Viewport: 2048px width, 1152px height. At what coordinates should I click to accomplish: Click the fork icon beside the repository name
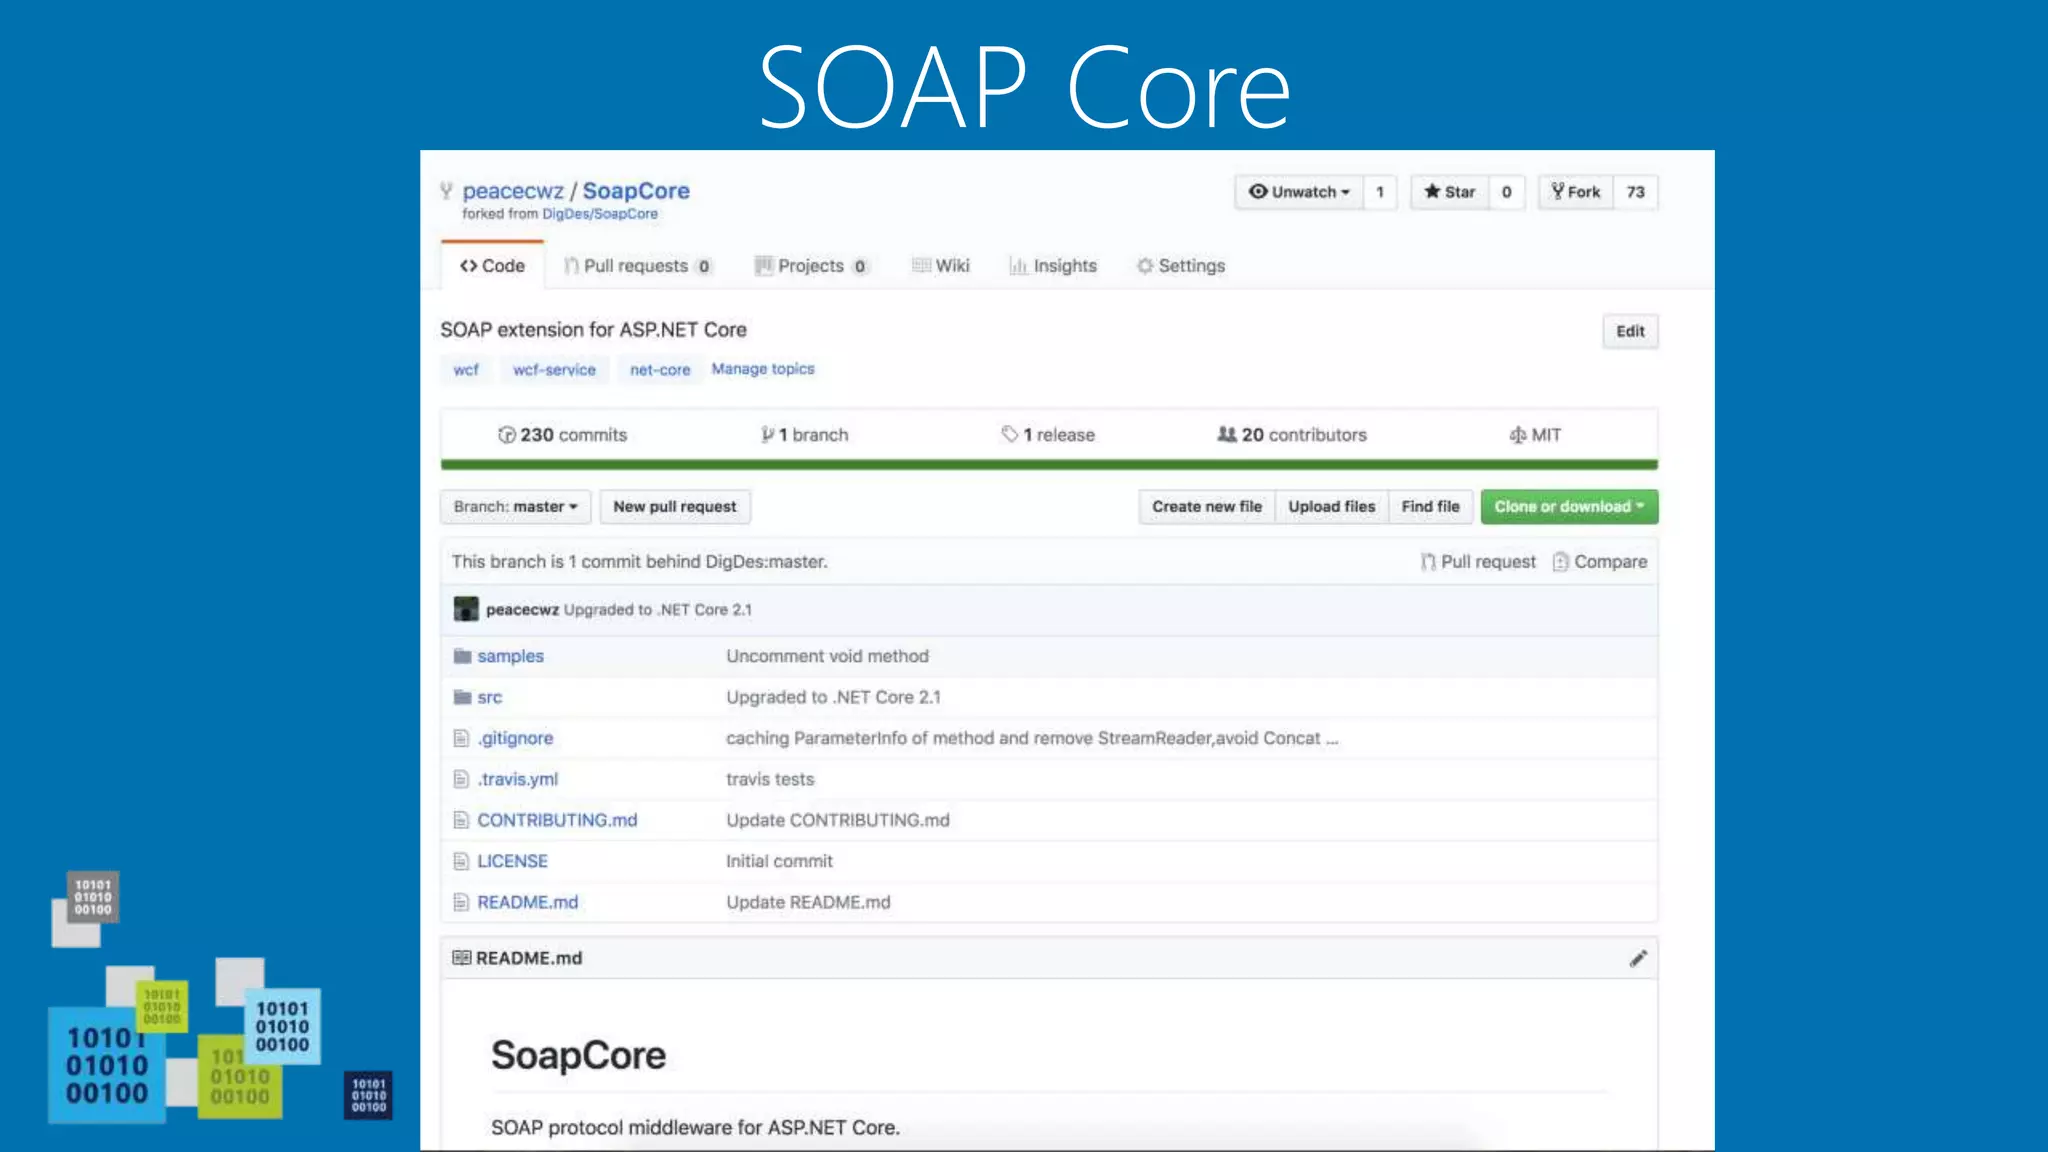[x=446, y=191]
